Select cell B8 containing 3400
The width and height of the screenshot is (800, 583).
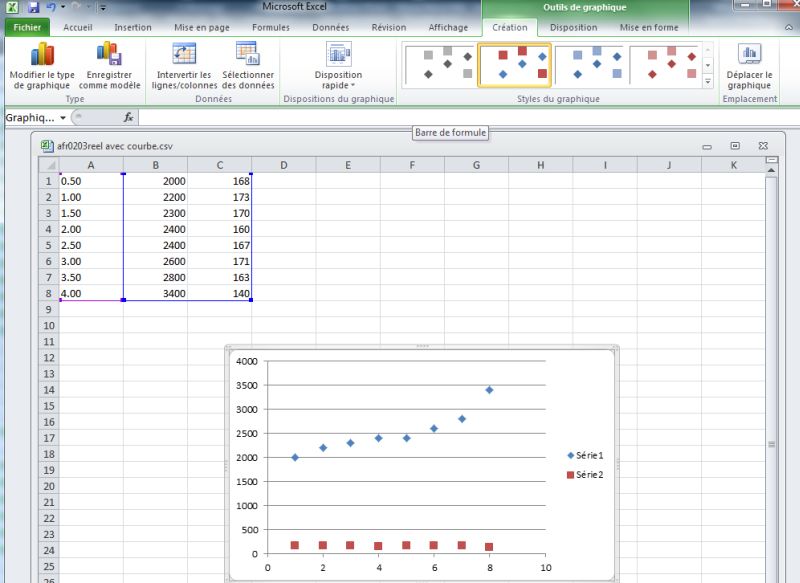(x=155, y=293)
